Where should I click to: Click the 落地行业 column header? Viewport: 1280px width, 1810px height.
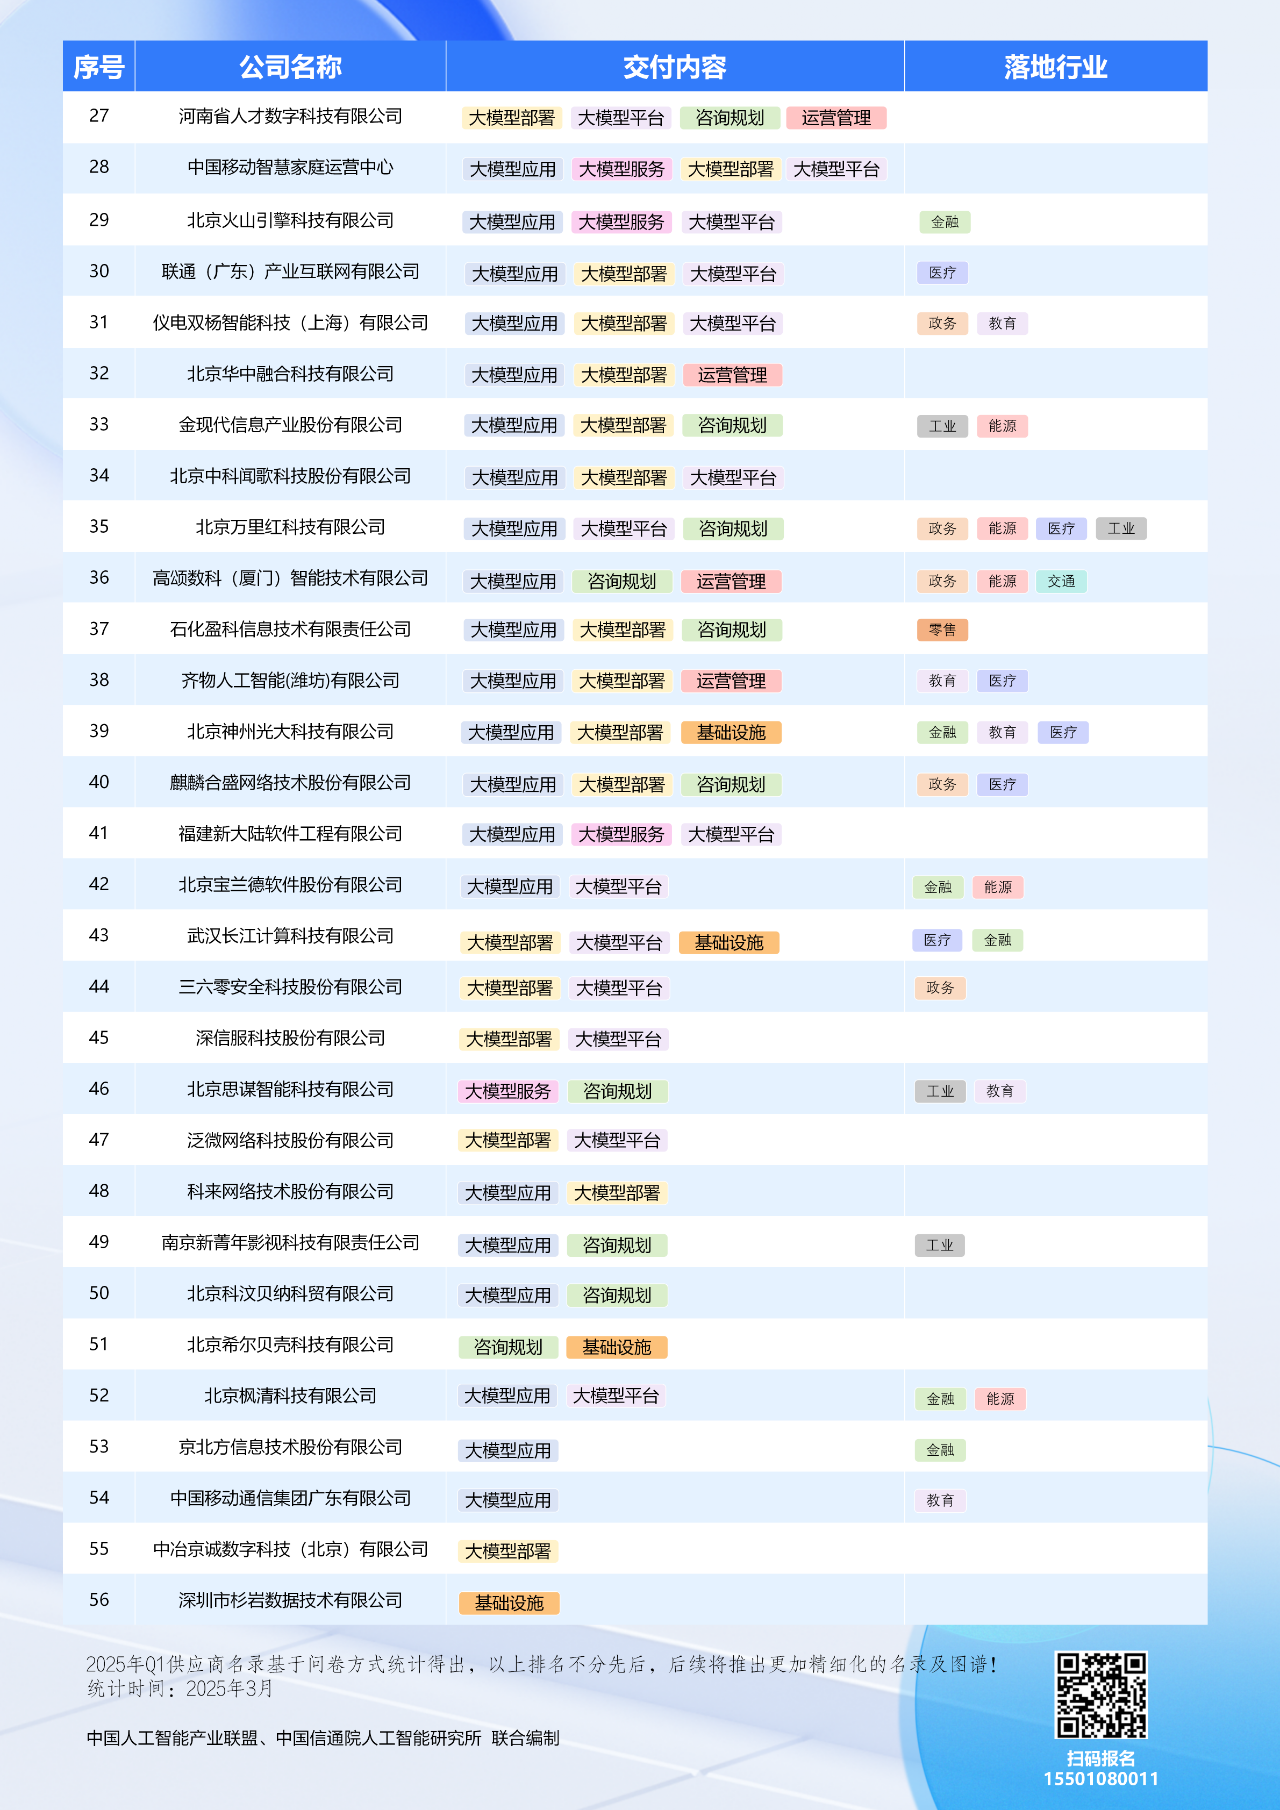coord(1056,67)
